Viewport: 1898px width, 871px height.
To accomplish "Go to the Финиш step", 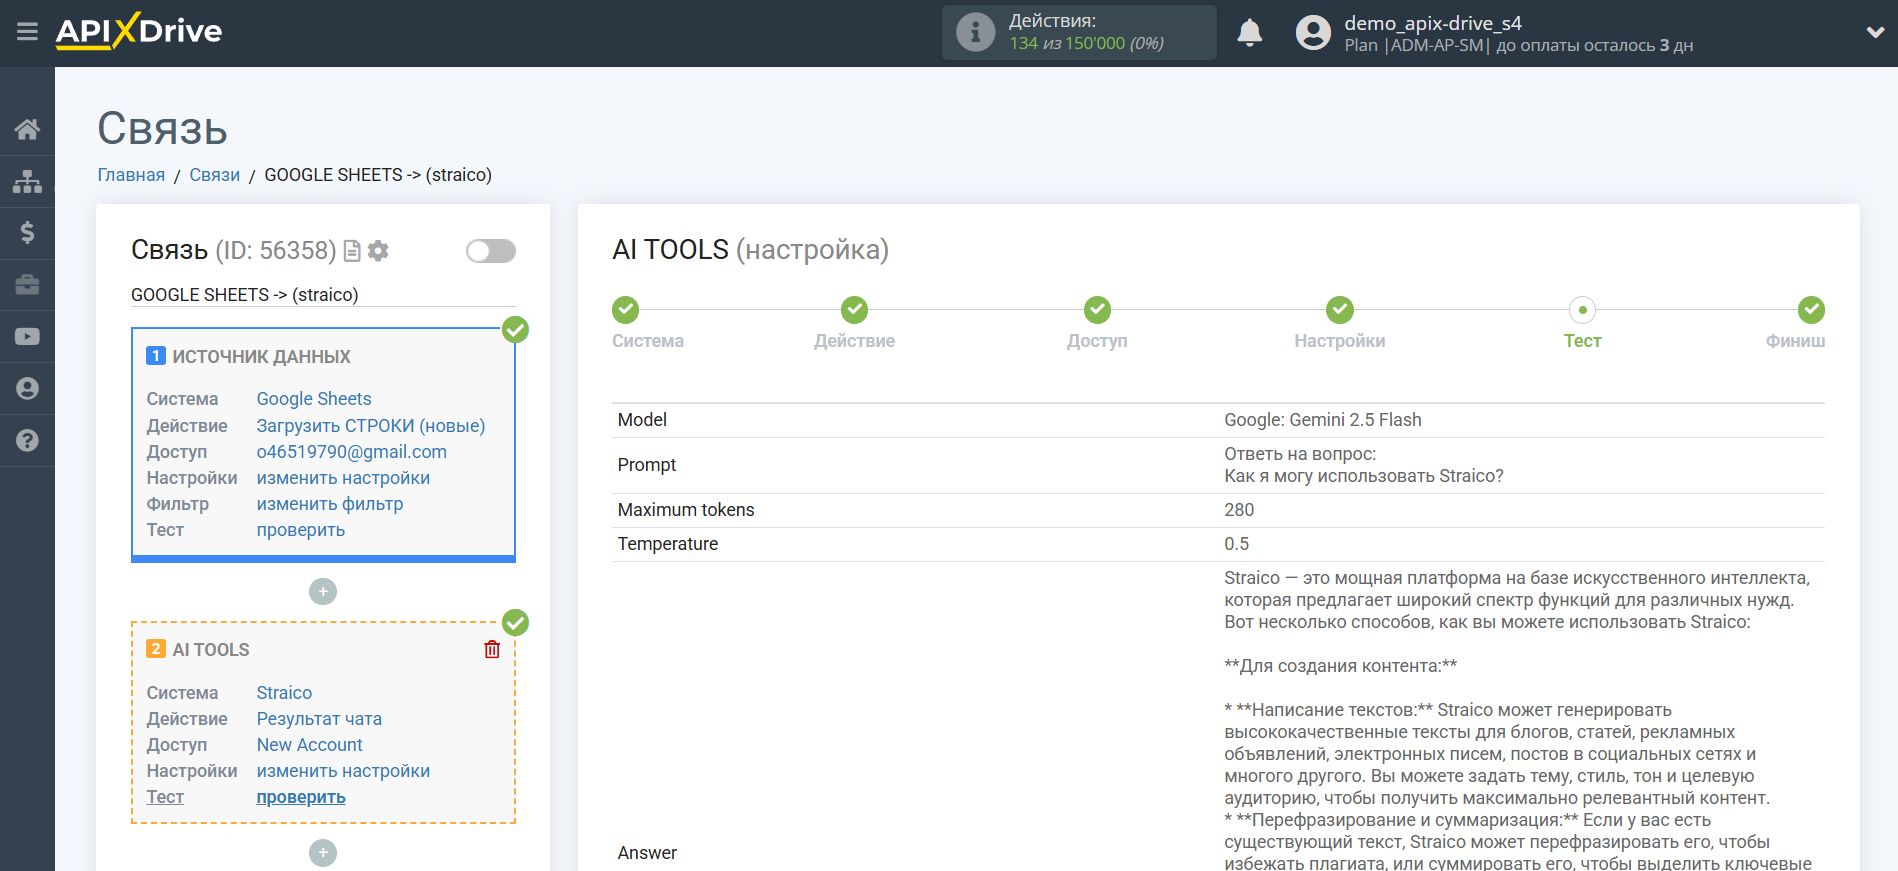I will [x=1810, y=310].
